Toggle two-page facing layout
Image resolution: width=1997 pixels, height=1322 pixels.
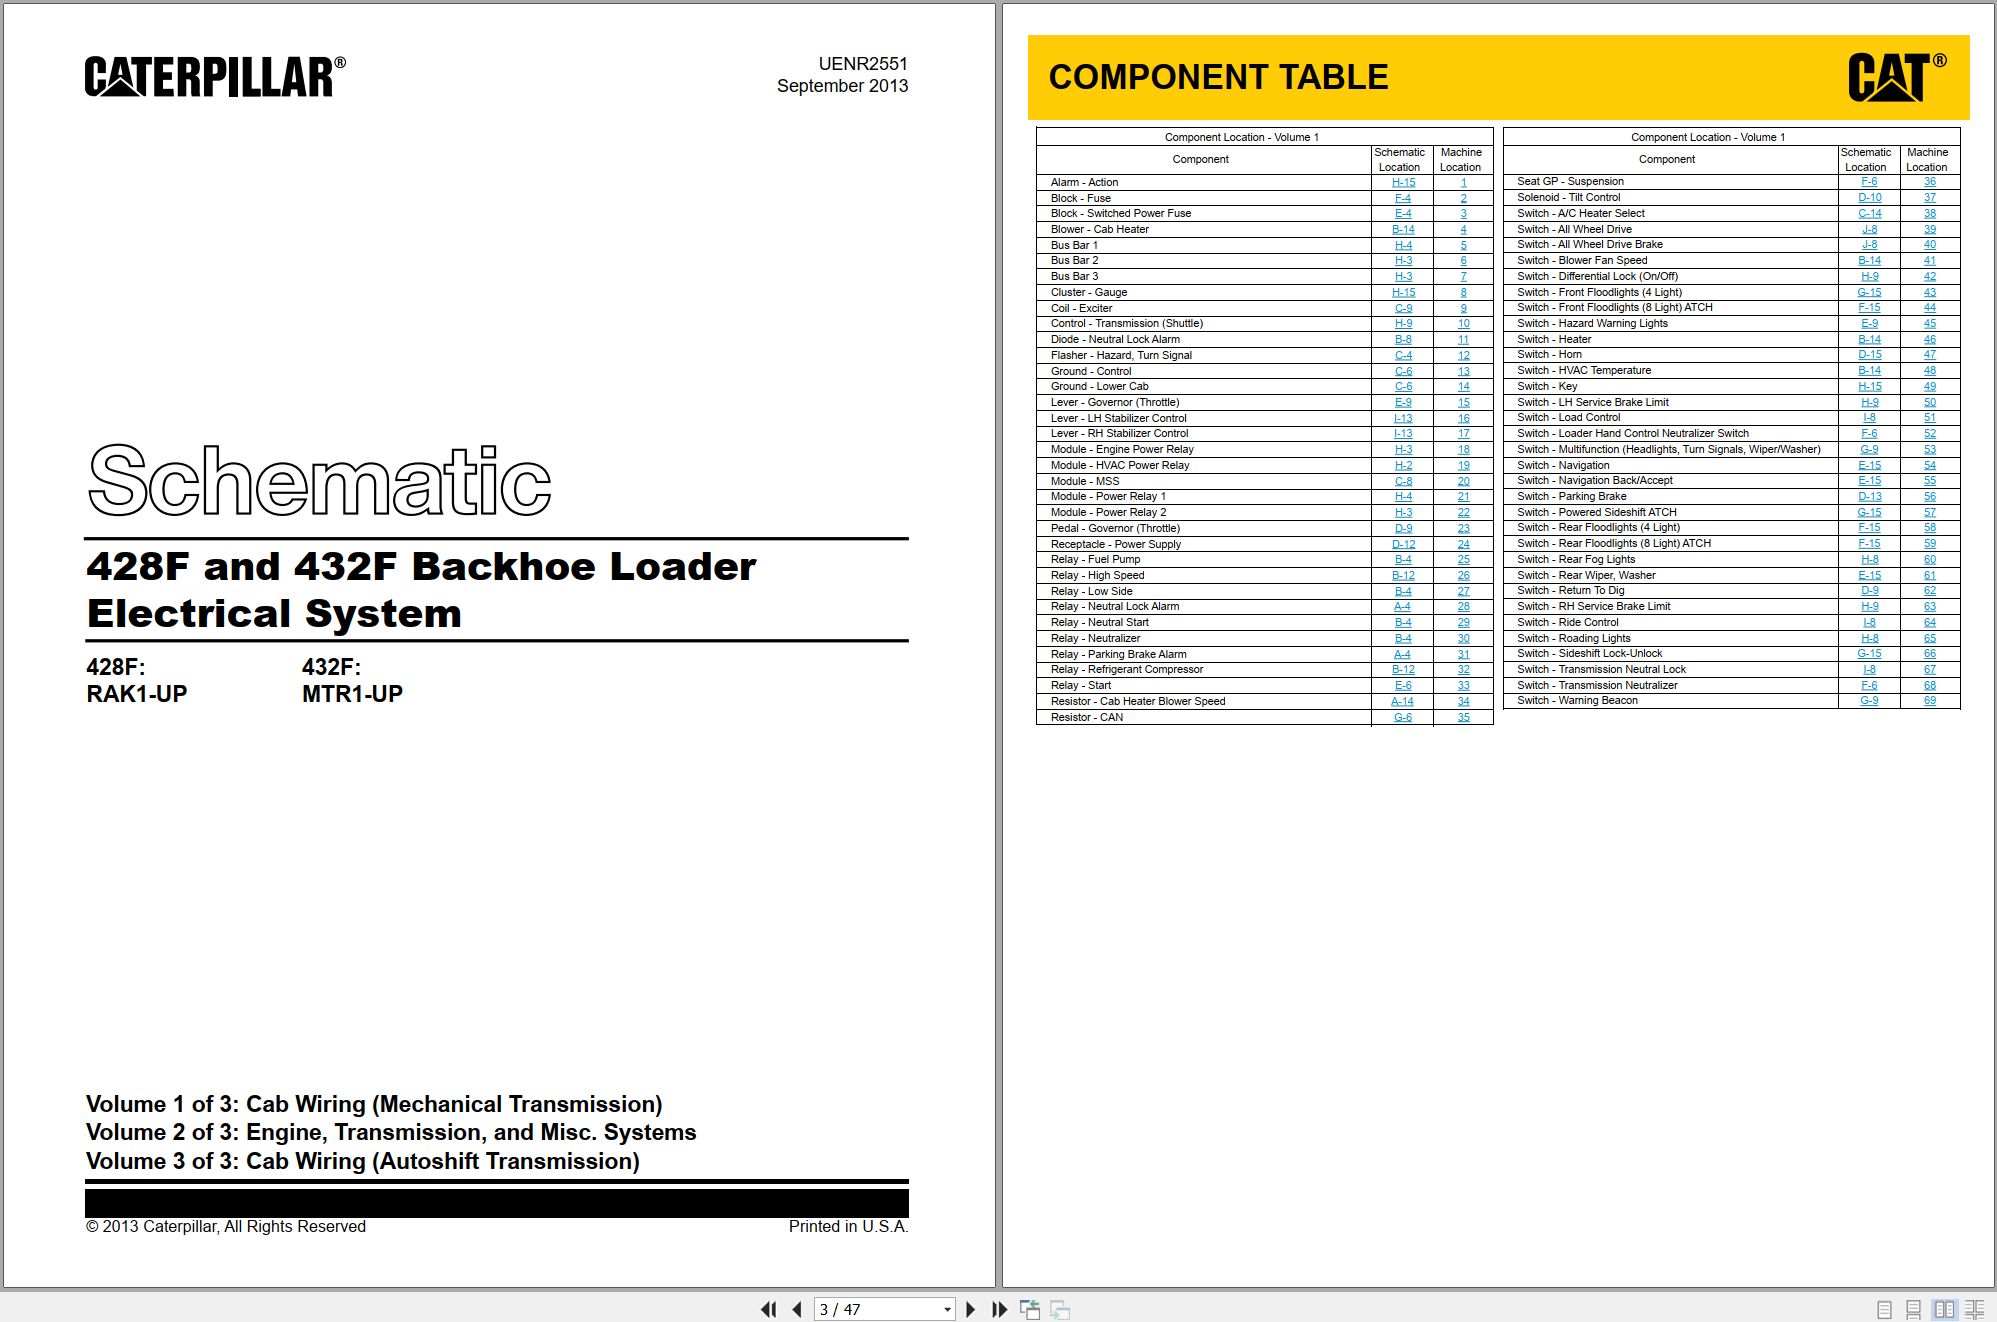tap(1944, 1309)
